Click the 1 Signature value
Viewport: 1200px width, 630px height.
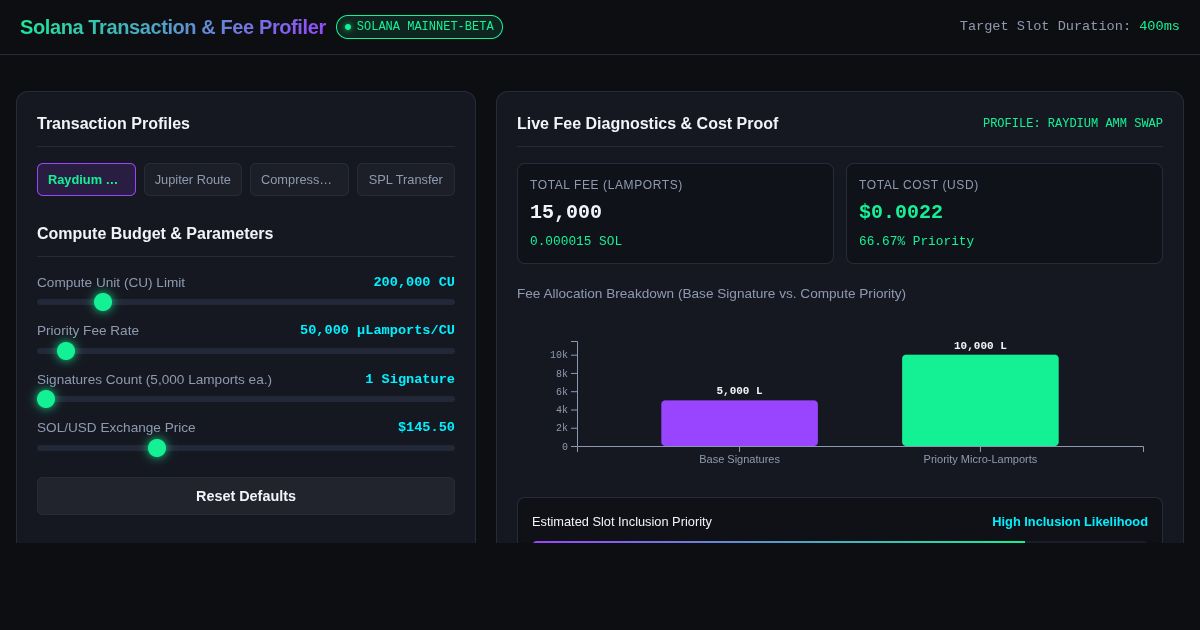click(410, 380)
